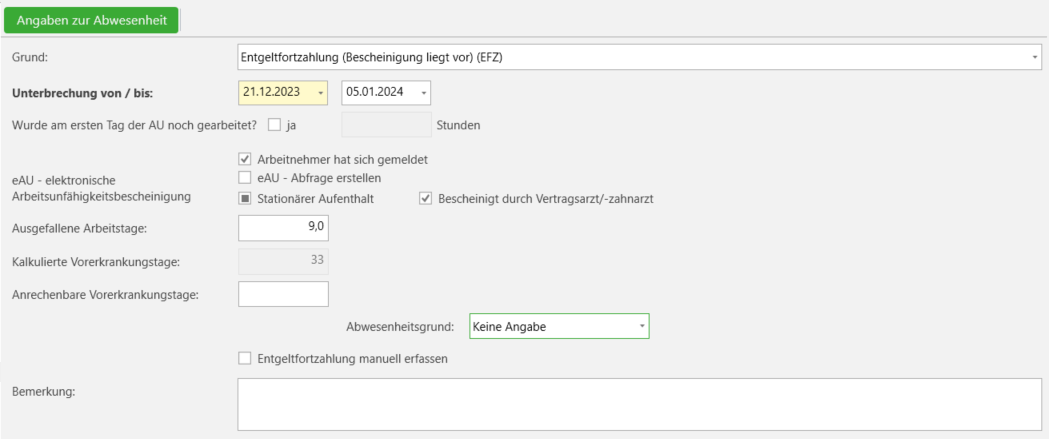
Task: Enable 'Entgeltfortzahlung manuell erfassen' checkbox
Action: [x=245, y=359]
